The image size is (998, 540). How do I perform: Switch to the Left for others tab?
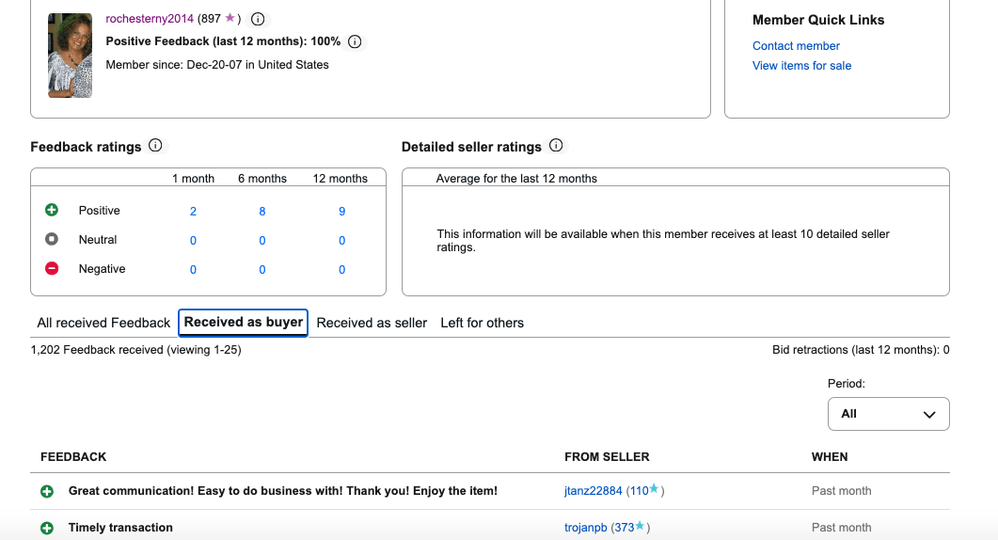(482, 323)
